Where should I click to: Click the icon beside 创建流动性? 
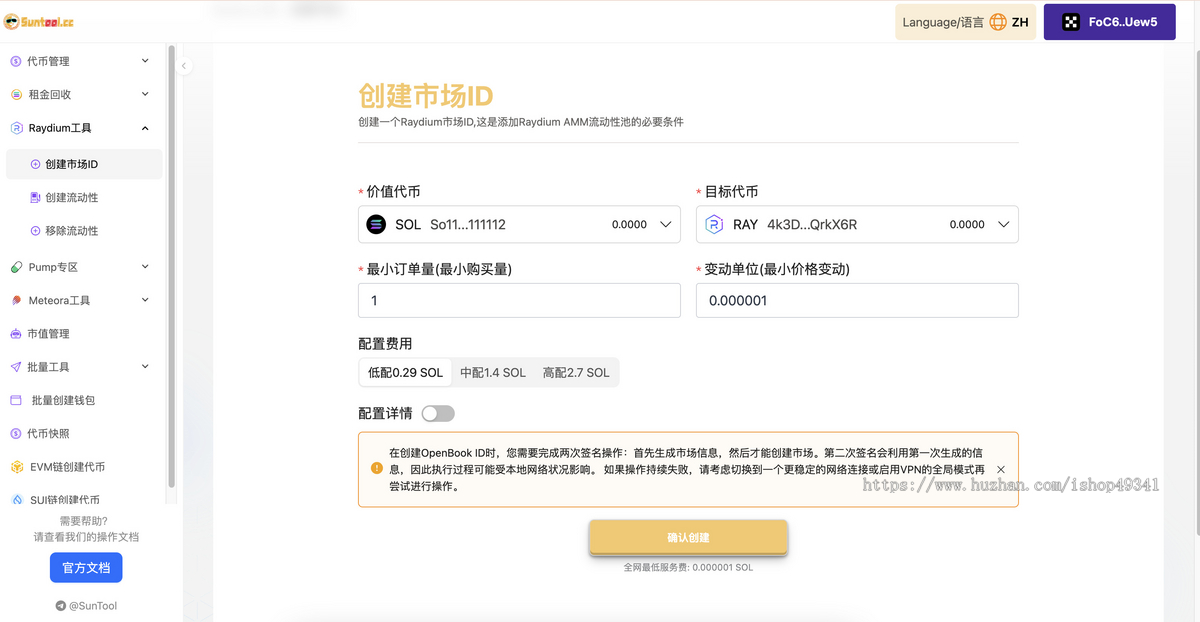(36, 198)
